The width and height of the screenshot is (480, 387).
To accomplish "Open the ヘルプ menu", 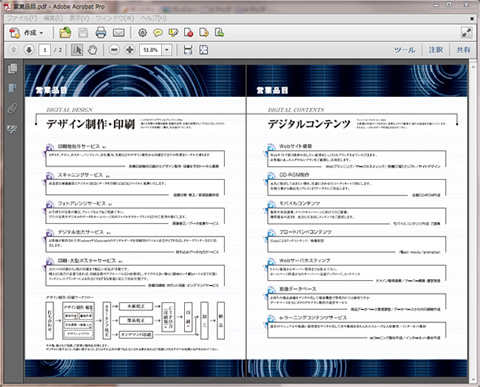I will [x=153, y=18].
